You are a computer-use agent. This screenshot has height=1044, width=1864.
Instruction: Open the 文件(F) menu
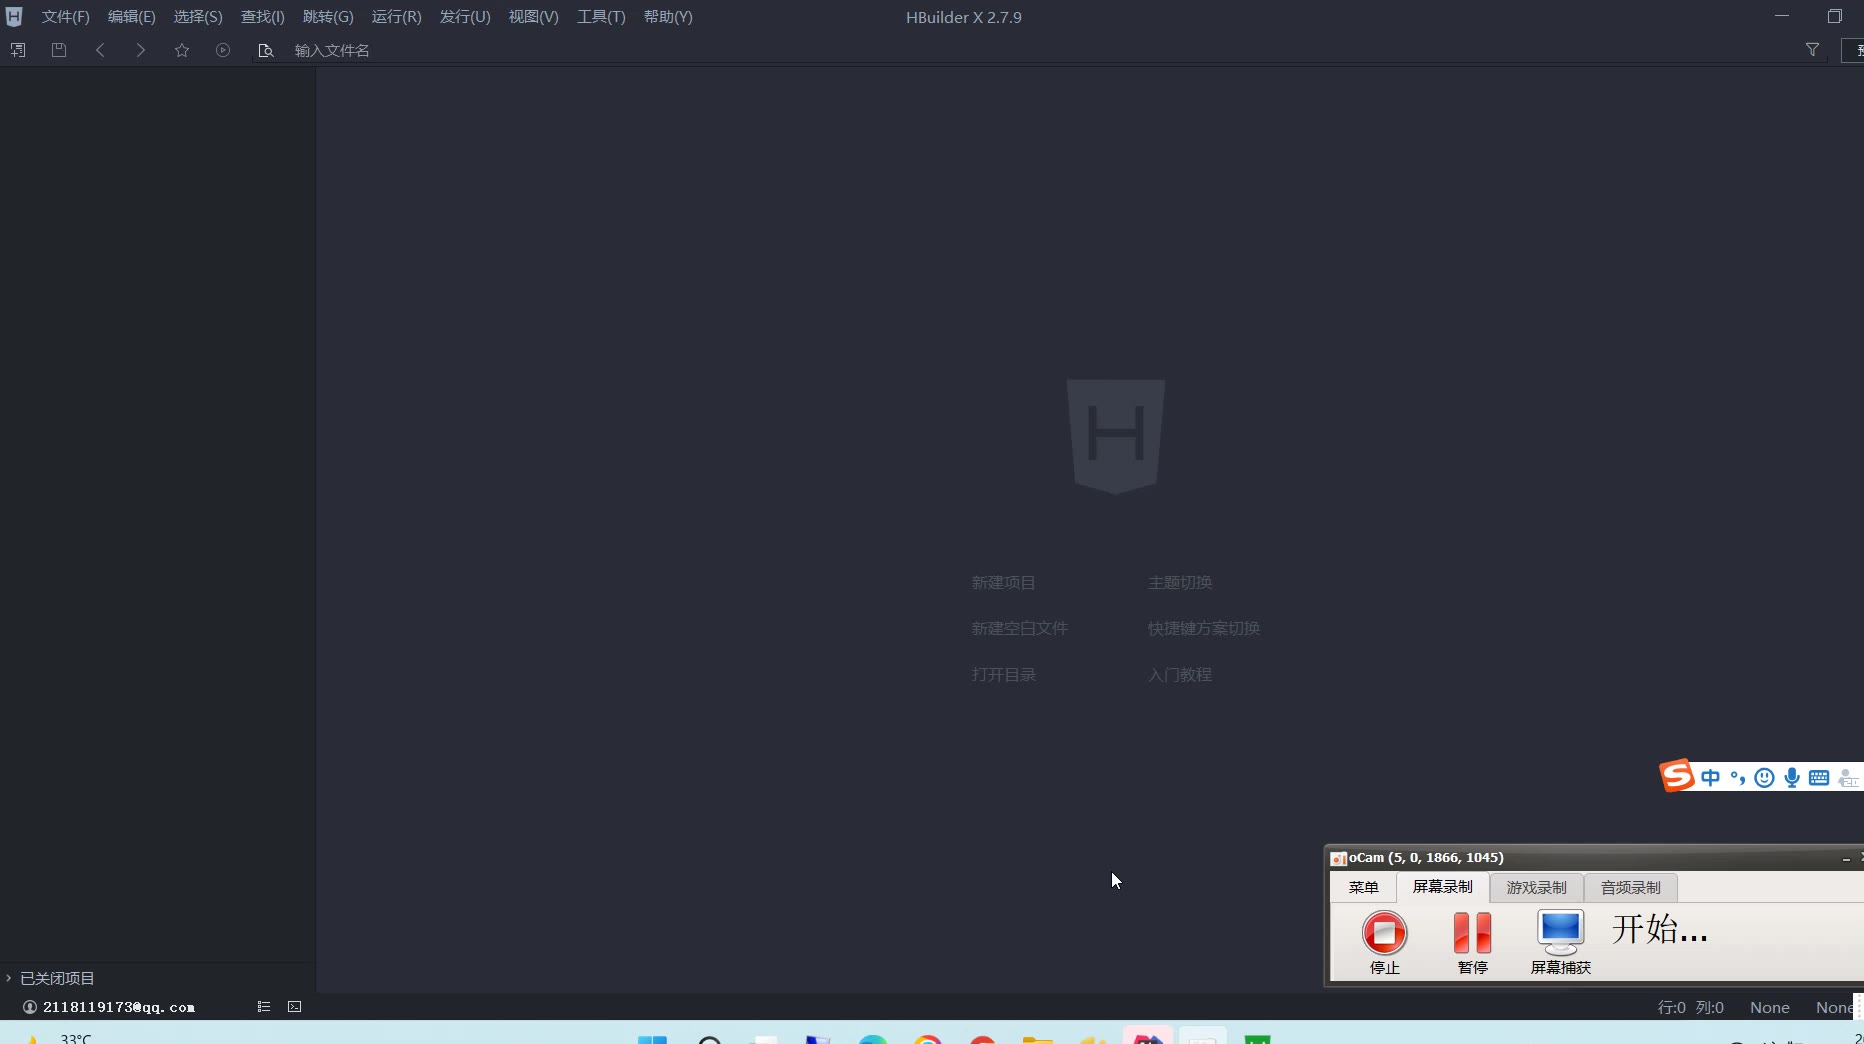[65, 17]
